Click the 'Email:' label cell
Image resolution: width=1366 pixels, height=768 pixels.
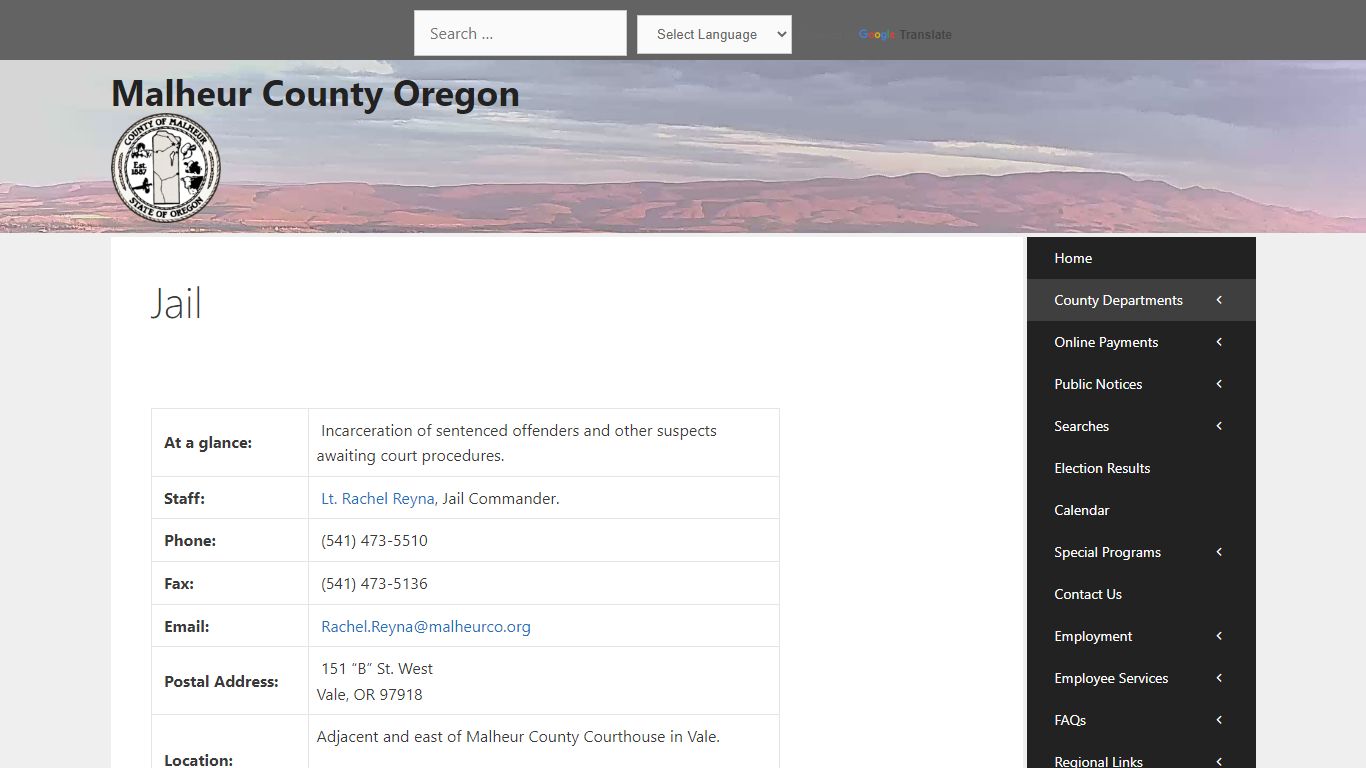point(230,626)
